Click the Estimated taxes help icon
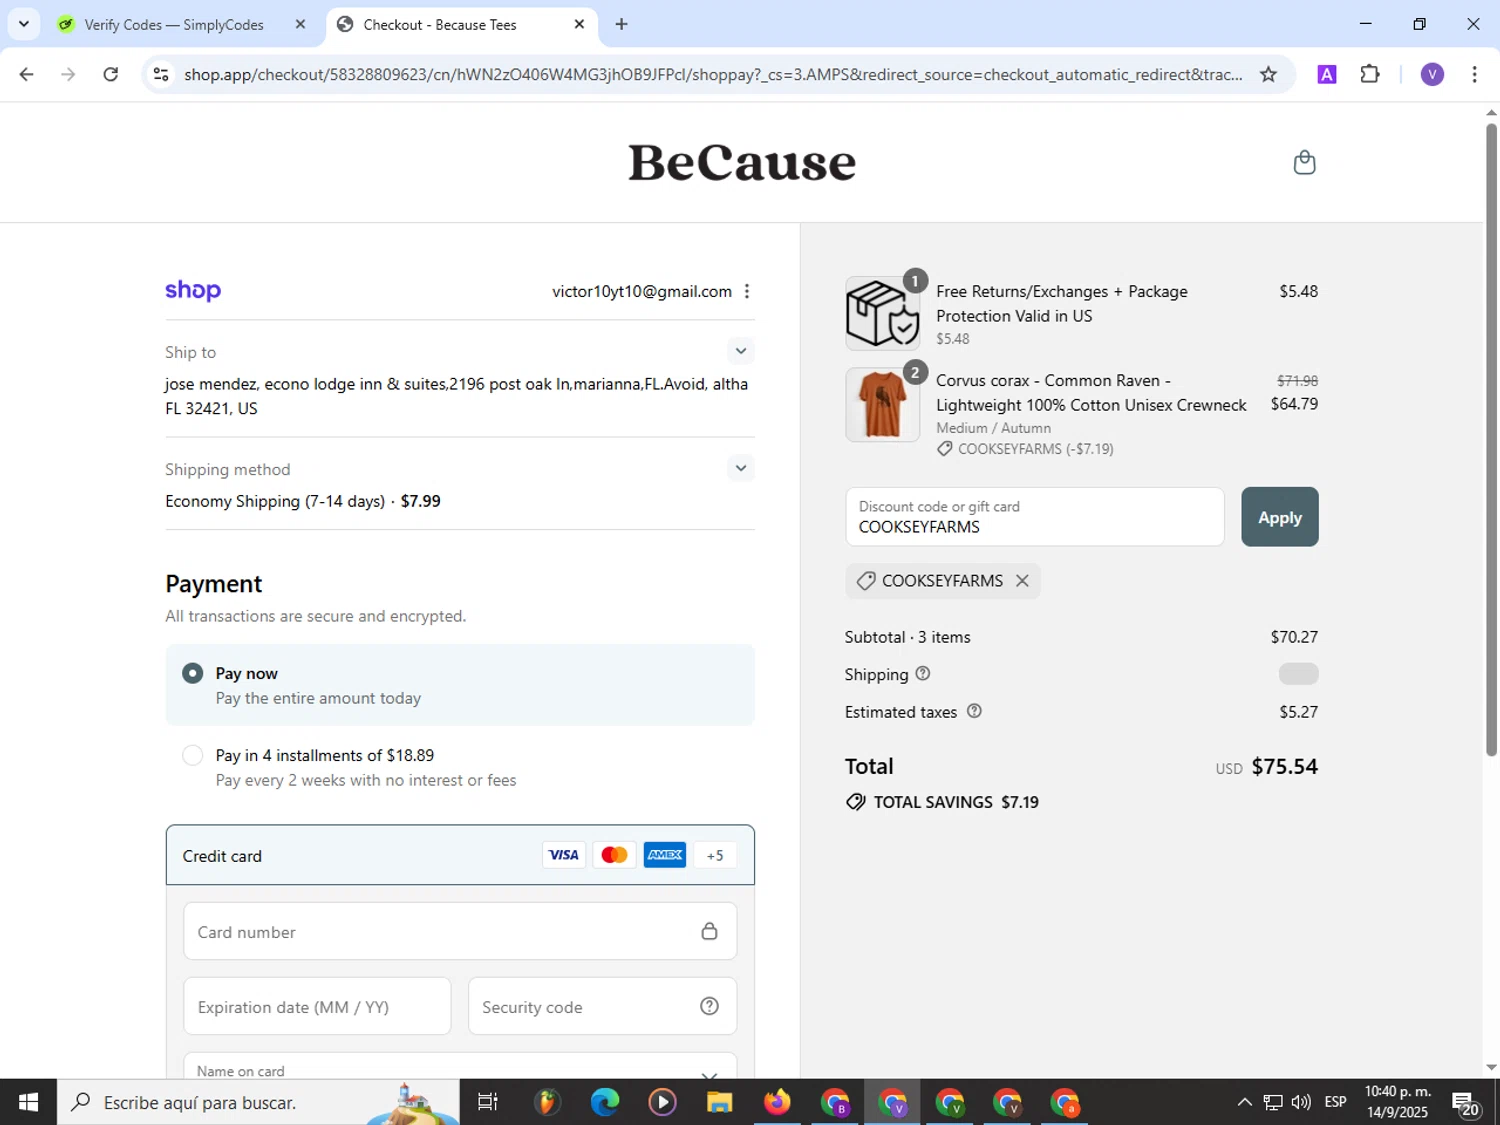Screen dimensions: 1500x1125 click(974, 711)
